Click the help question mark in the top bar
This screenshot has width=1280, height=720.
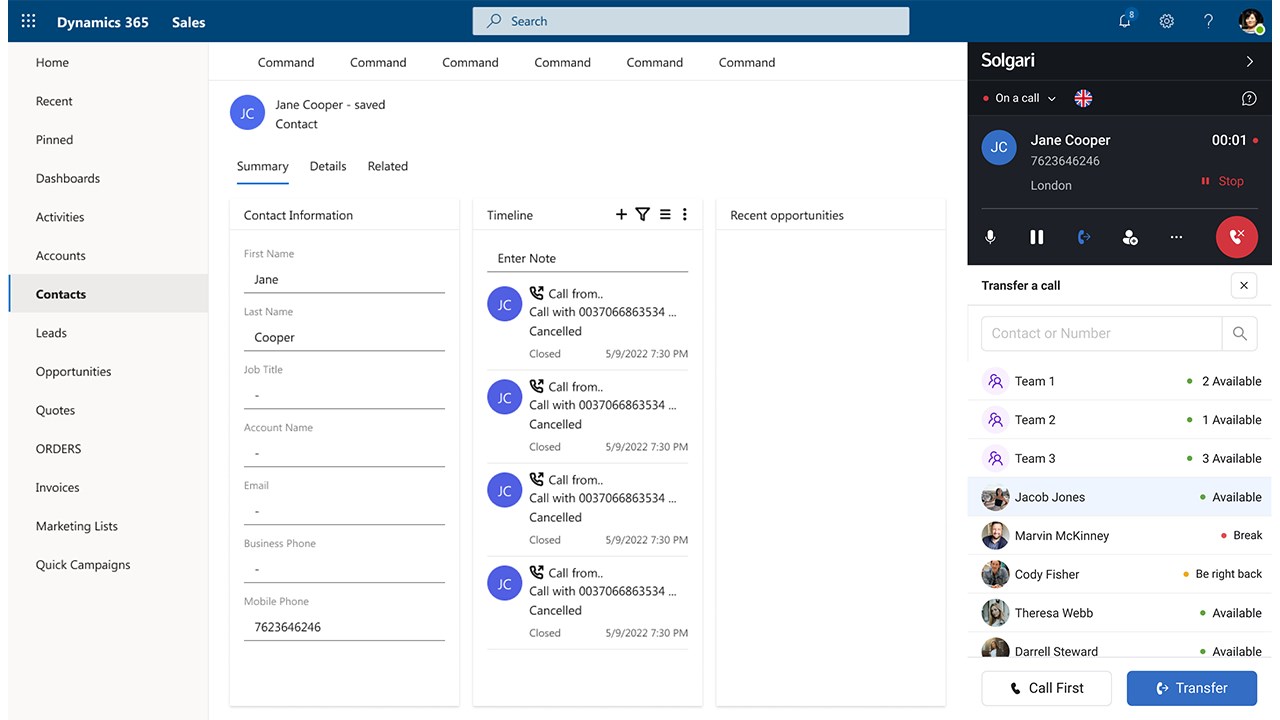[1208, 21]
